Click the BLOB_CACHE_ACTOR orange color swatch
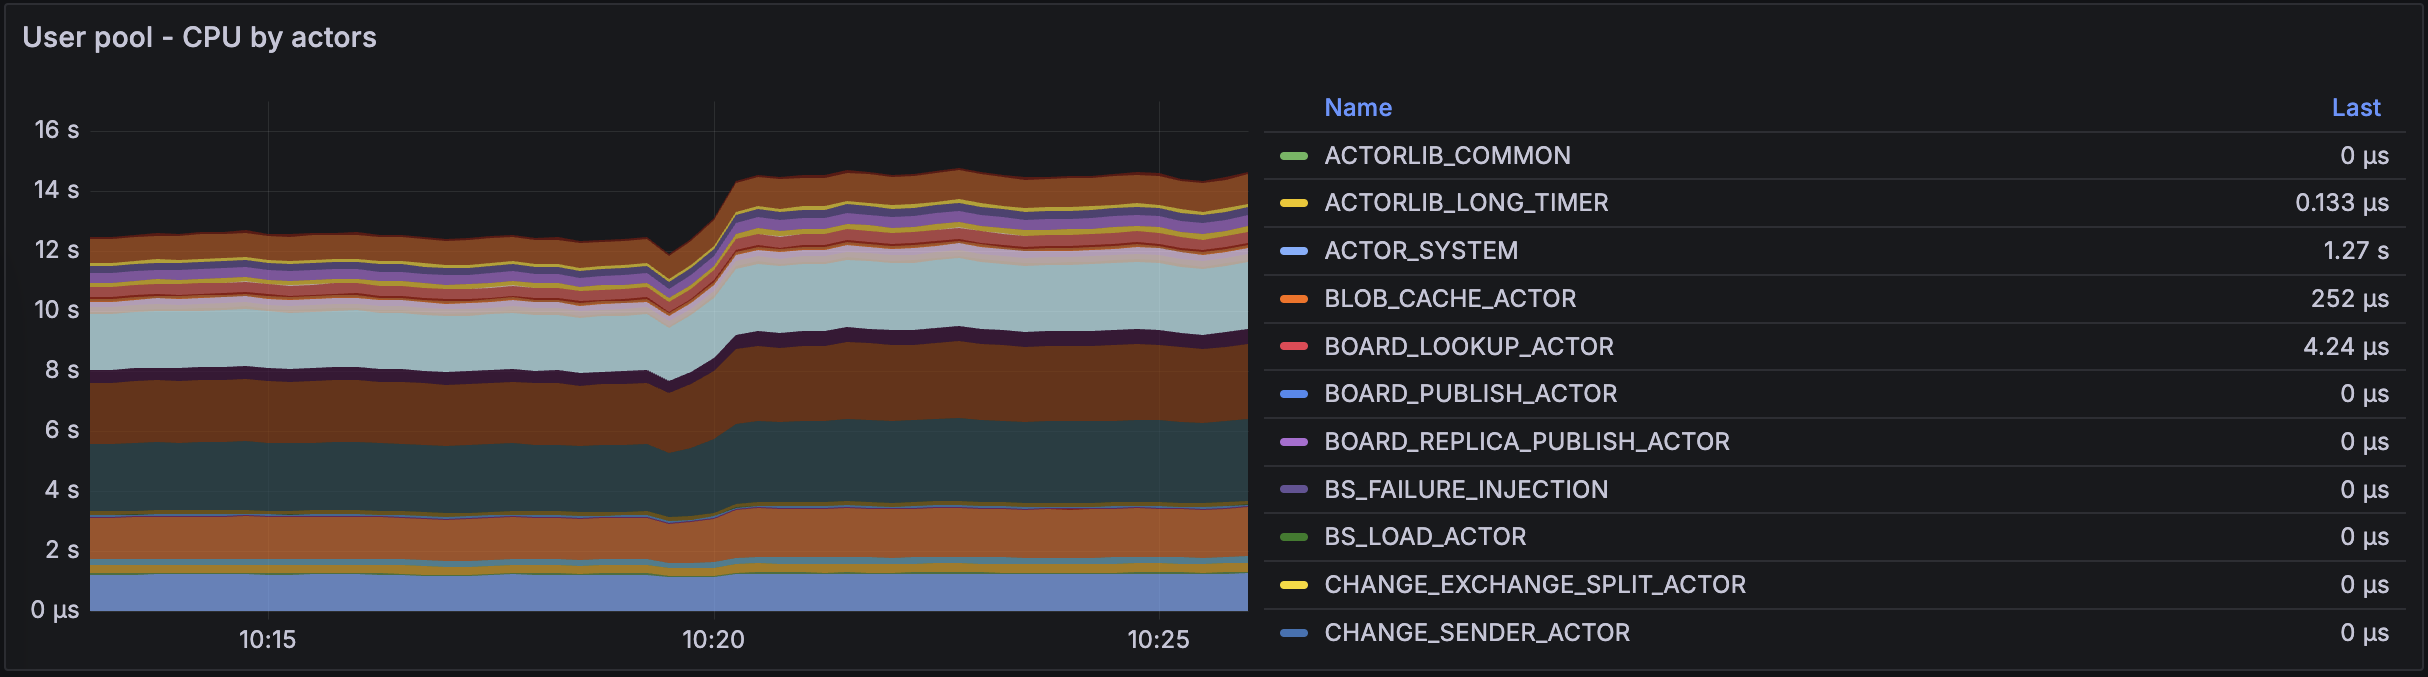Screen dimensions: 2428x677 (x=1293, y=299)
